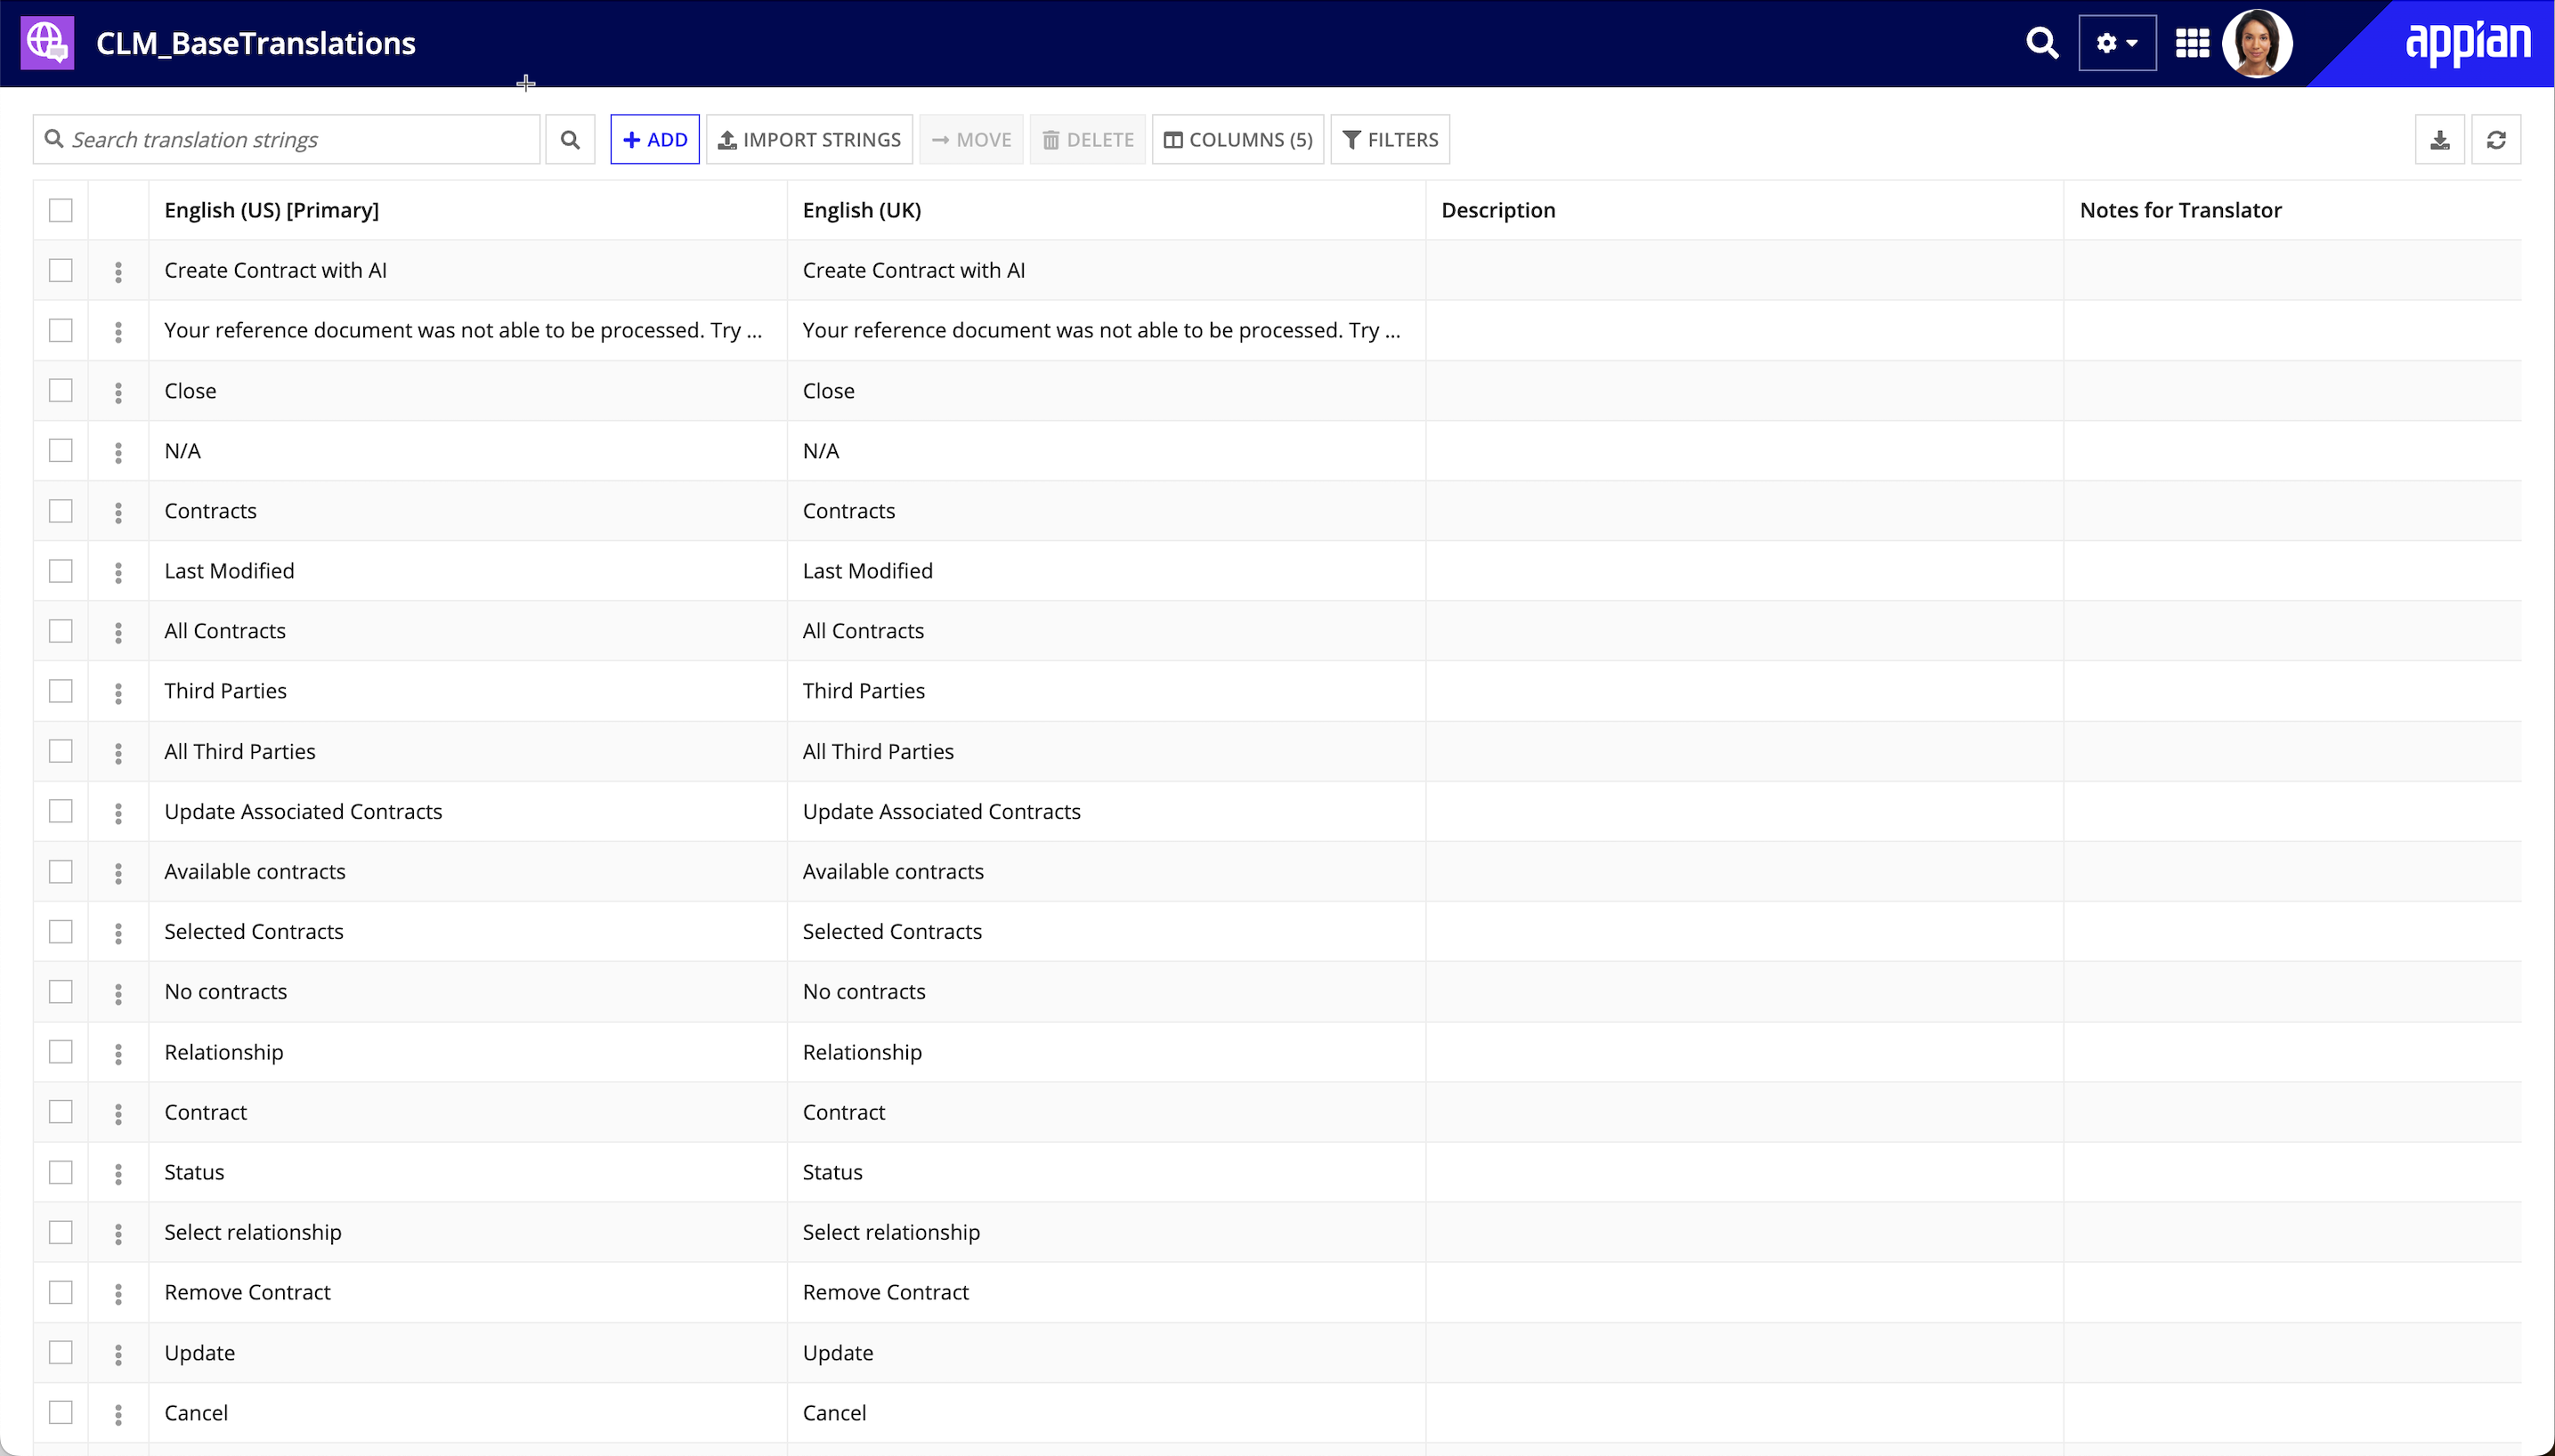This screenshot has height=1456, width=2555.
Task: Open options menu for Select relationship row
Action: (x=118, y=1235)
